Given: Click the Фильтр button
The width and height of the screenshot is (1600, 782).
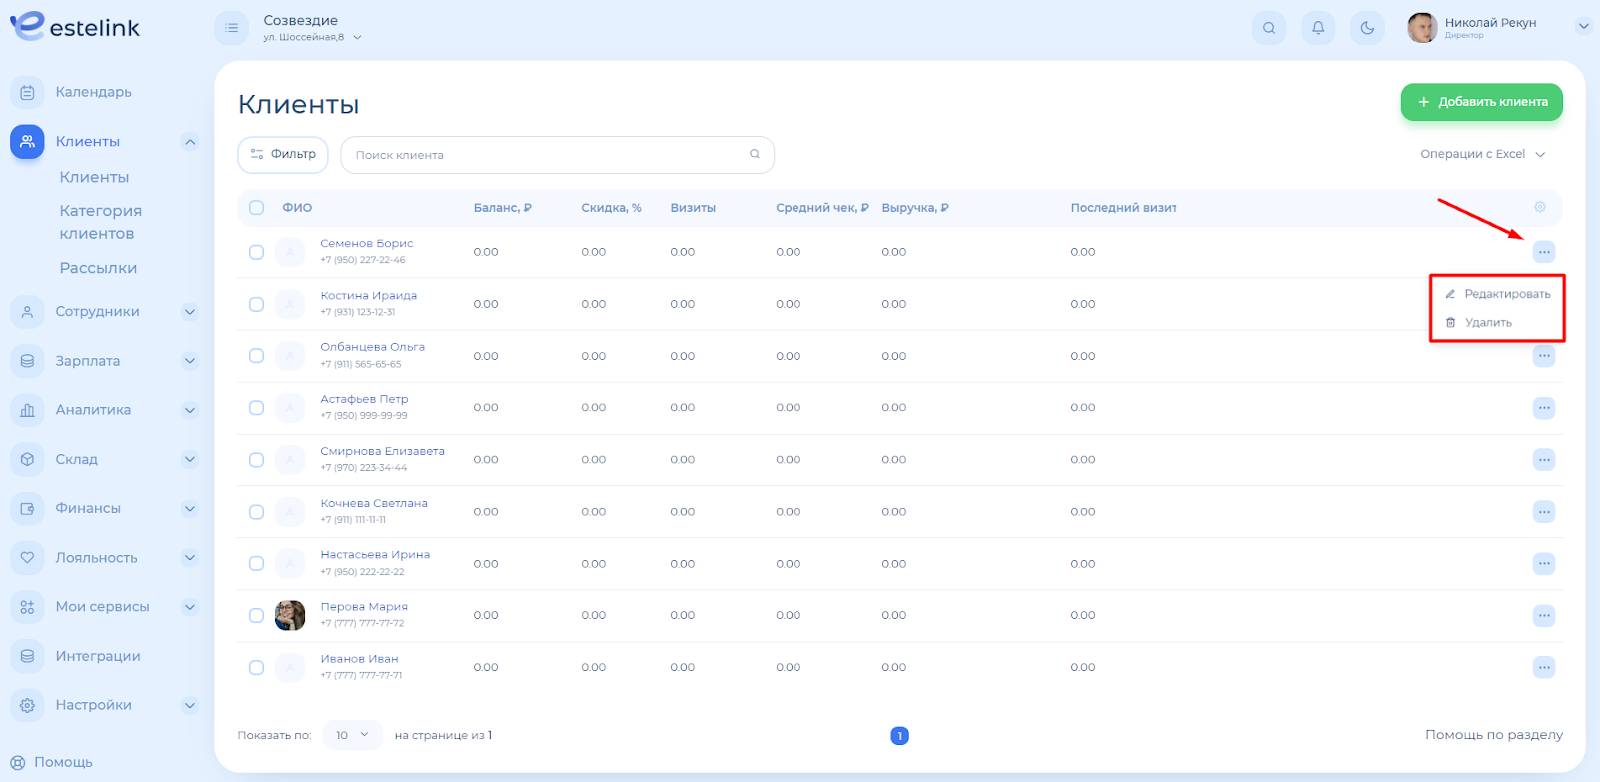Looking at the screenshot, I should coord(283,154).
